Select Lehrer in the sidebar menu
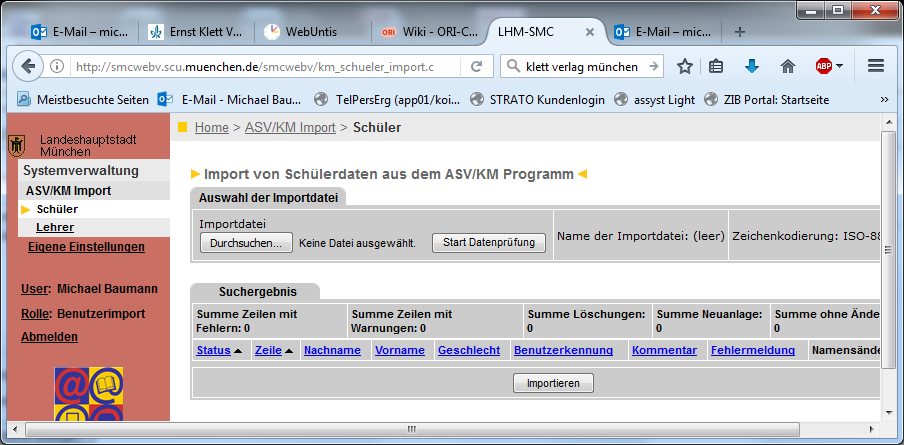This screenshot has width=904, height=445. click(55, 227)
